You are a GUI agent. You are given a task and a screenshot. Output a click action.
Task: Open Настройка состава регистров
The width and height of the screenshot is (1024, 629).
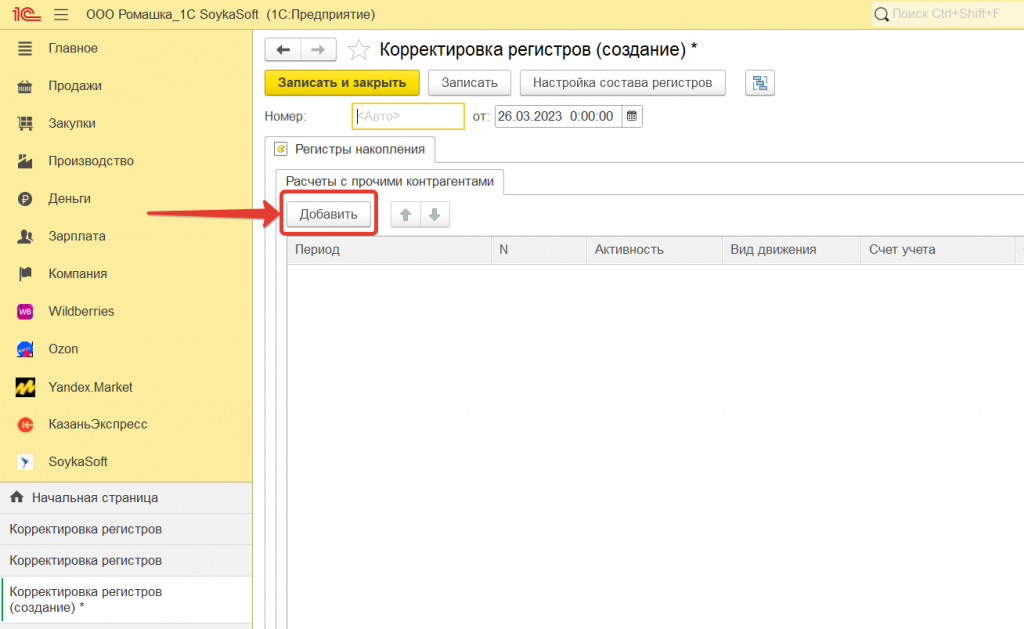pyautogui.click(x=622, y=83)
